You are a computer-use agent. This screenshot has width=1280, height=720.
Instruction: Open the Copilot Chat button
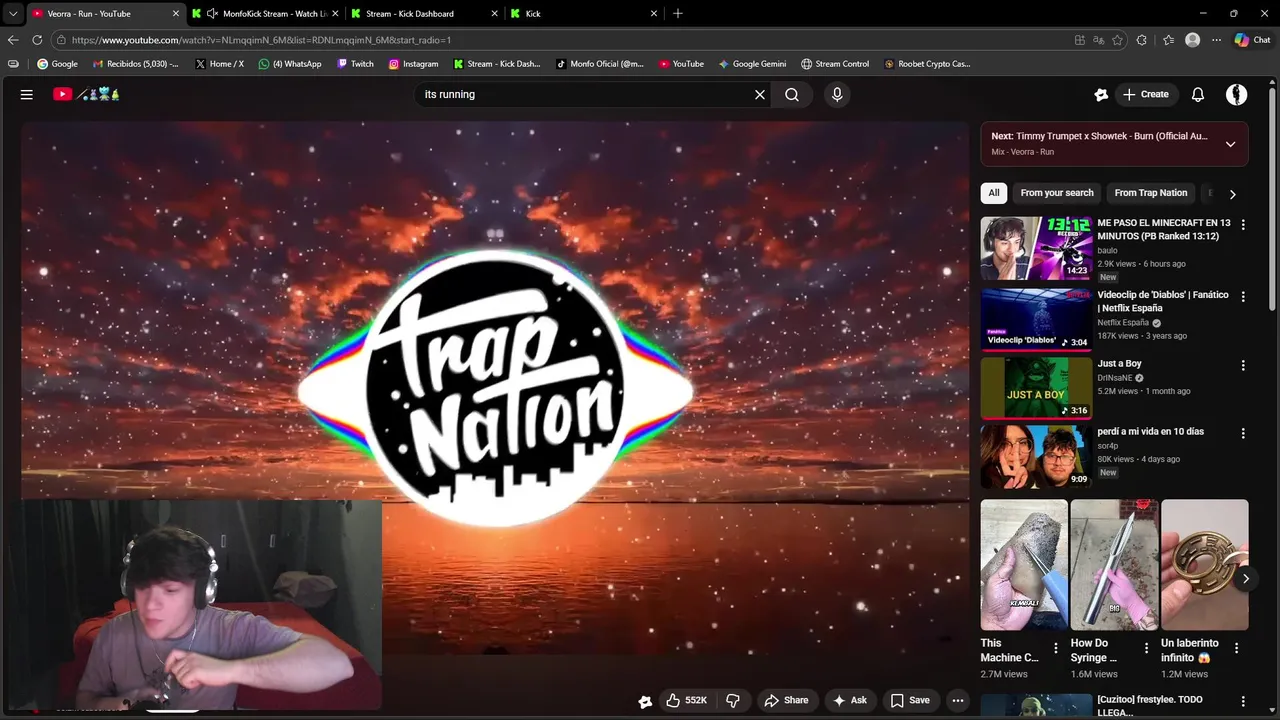click(x=1252, y=40)
